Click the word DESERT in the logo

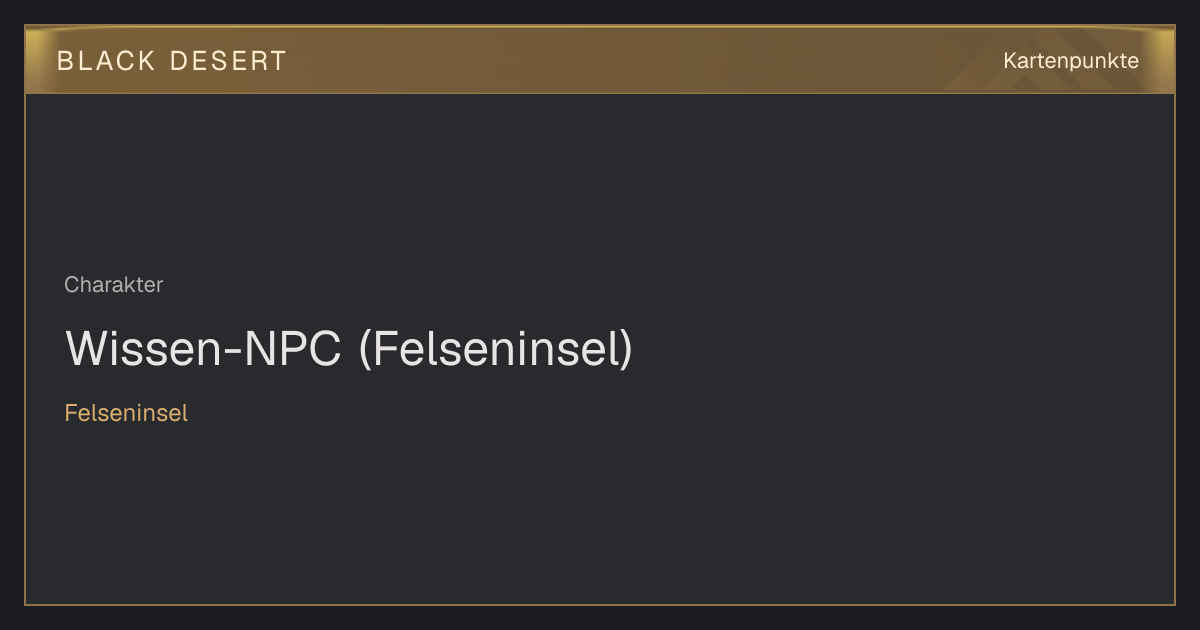tap(228, 61)
